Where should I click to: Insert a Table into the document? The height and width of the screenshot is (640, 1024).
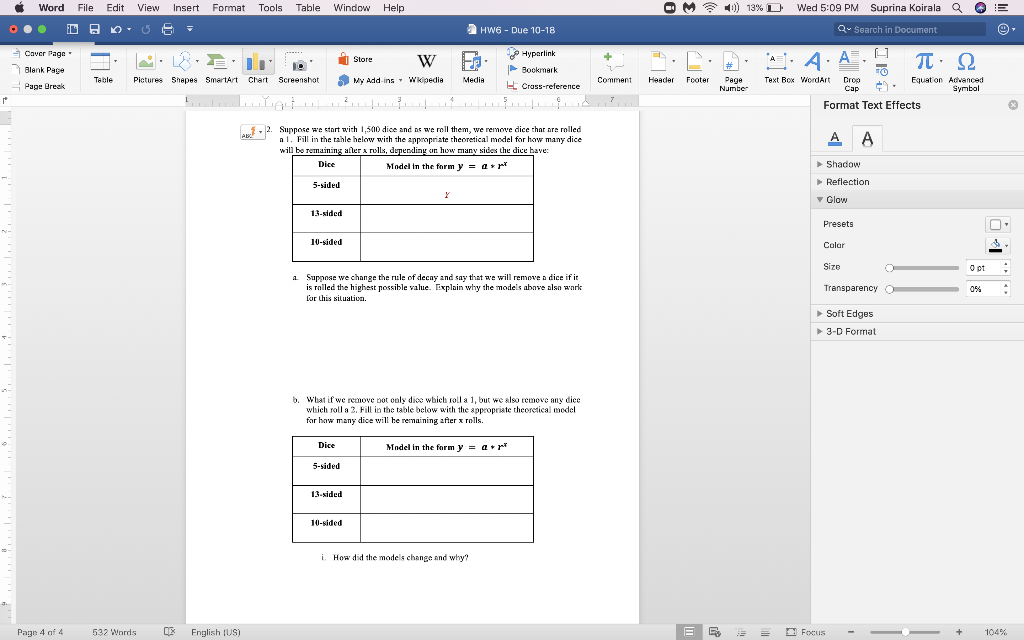(x=103, y=67)
